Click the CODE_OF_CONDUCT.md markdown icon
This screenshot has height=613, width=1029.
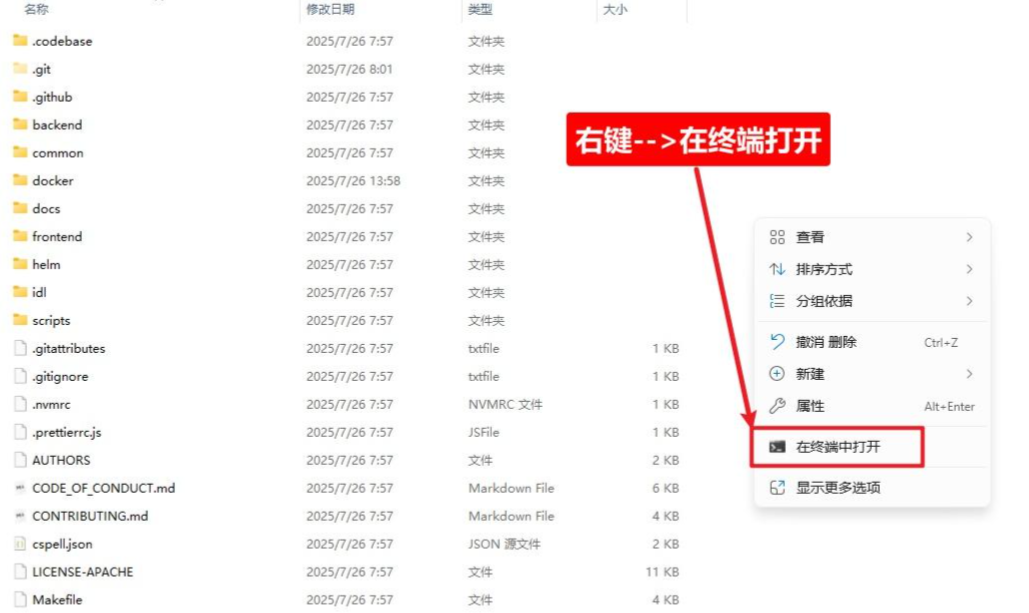pos(20,488)
